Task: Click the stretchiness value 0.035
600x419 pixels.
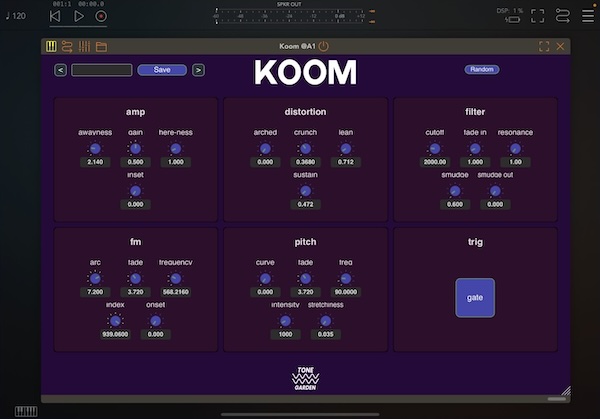Action: pyautogui.click(x=326, y=334)
